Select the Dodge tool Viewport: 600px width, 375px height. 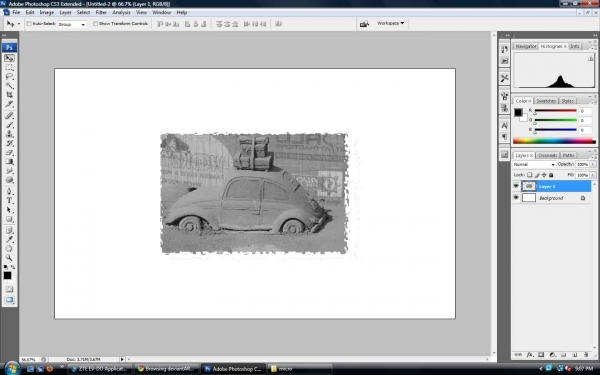click(x=9, y=180)
